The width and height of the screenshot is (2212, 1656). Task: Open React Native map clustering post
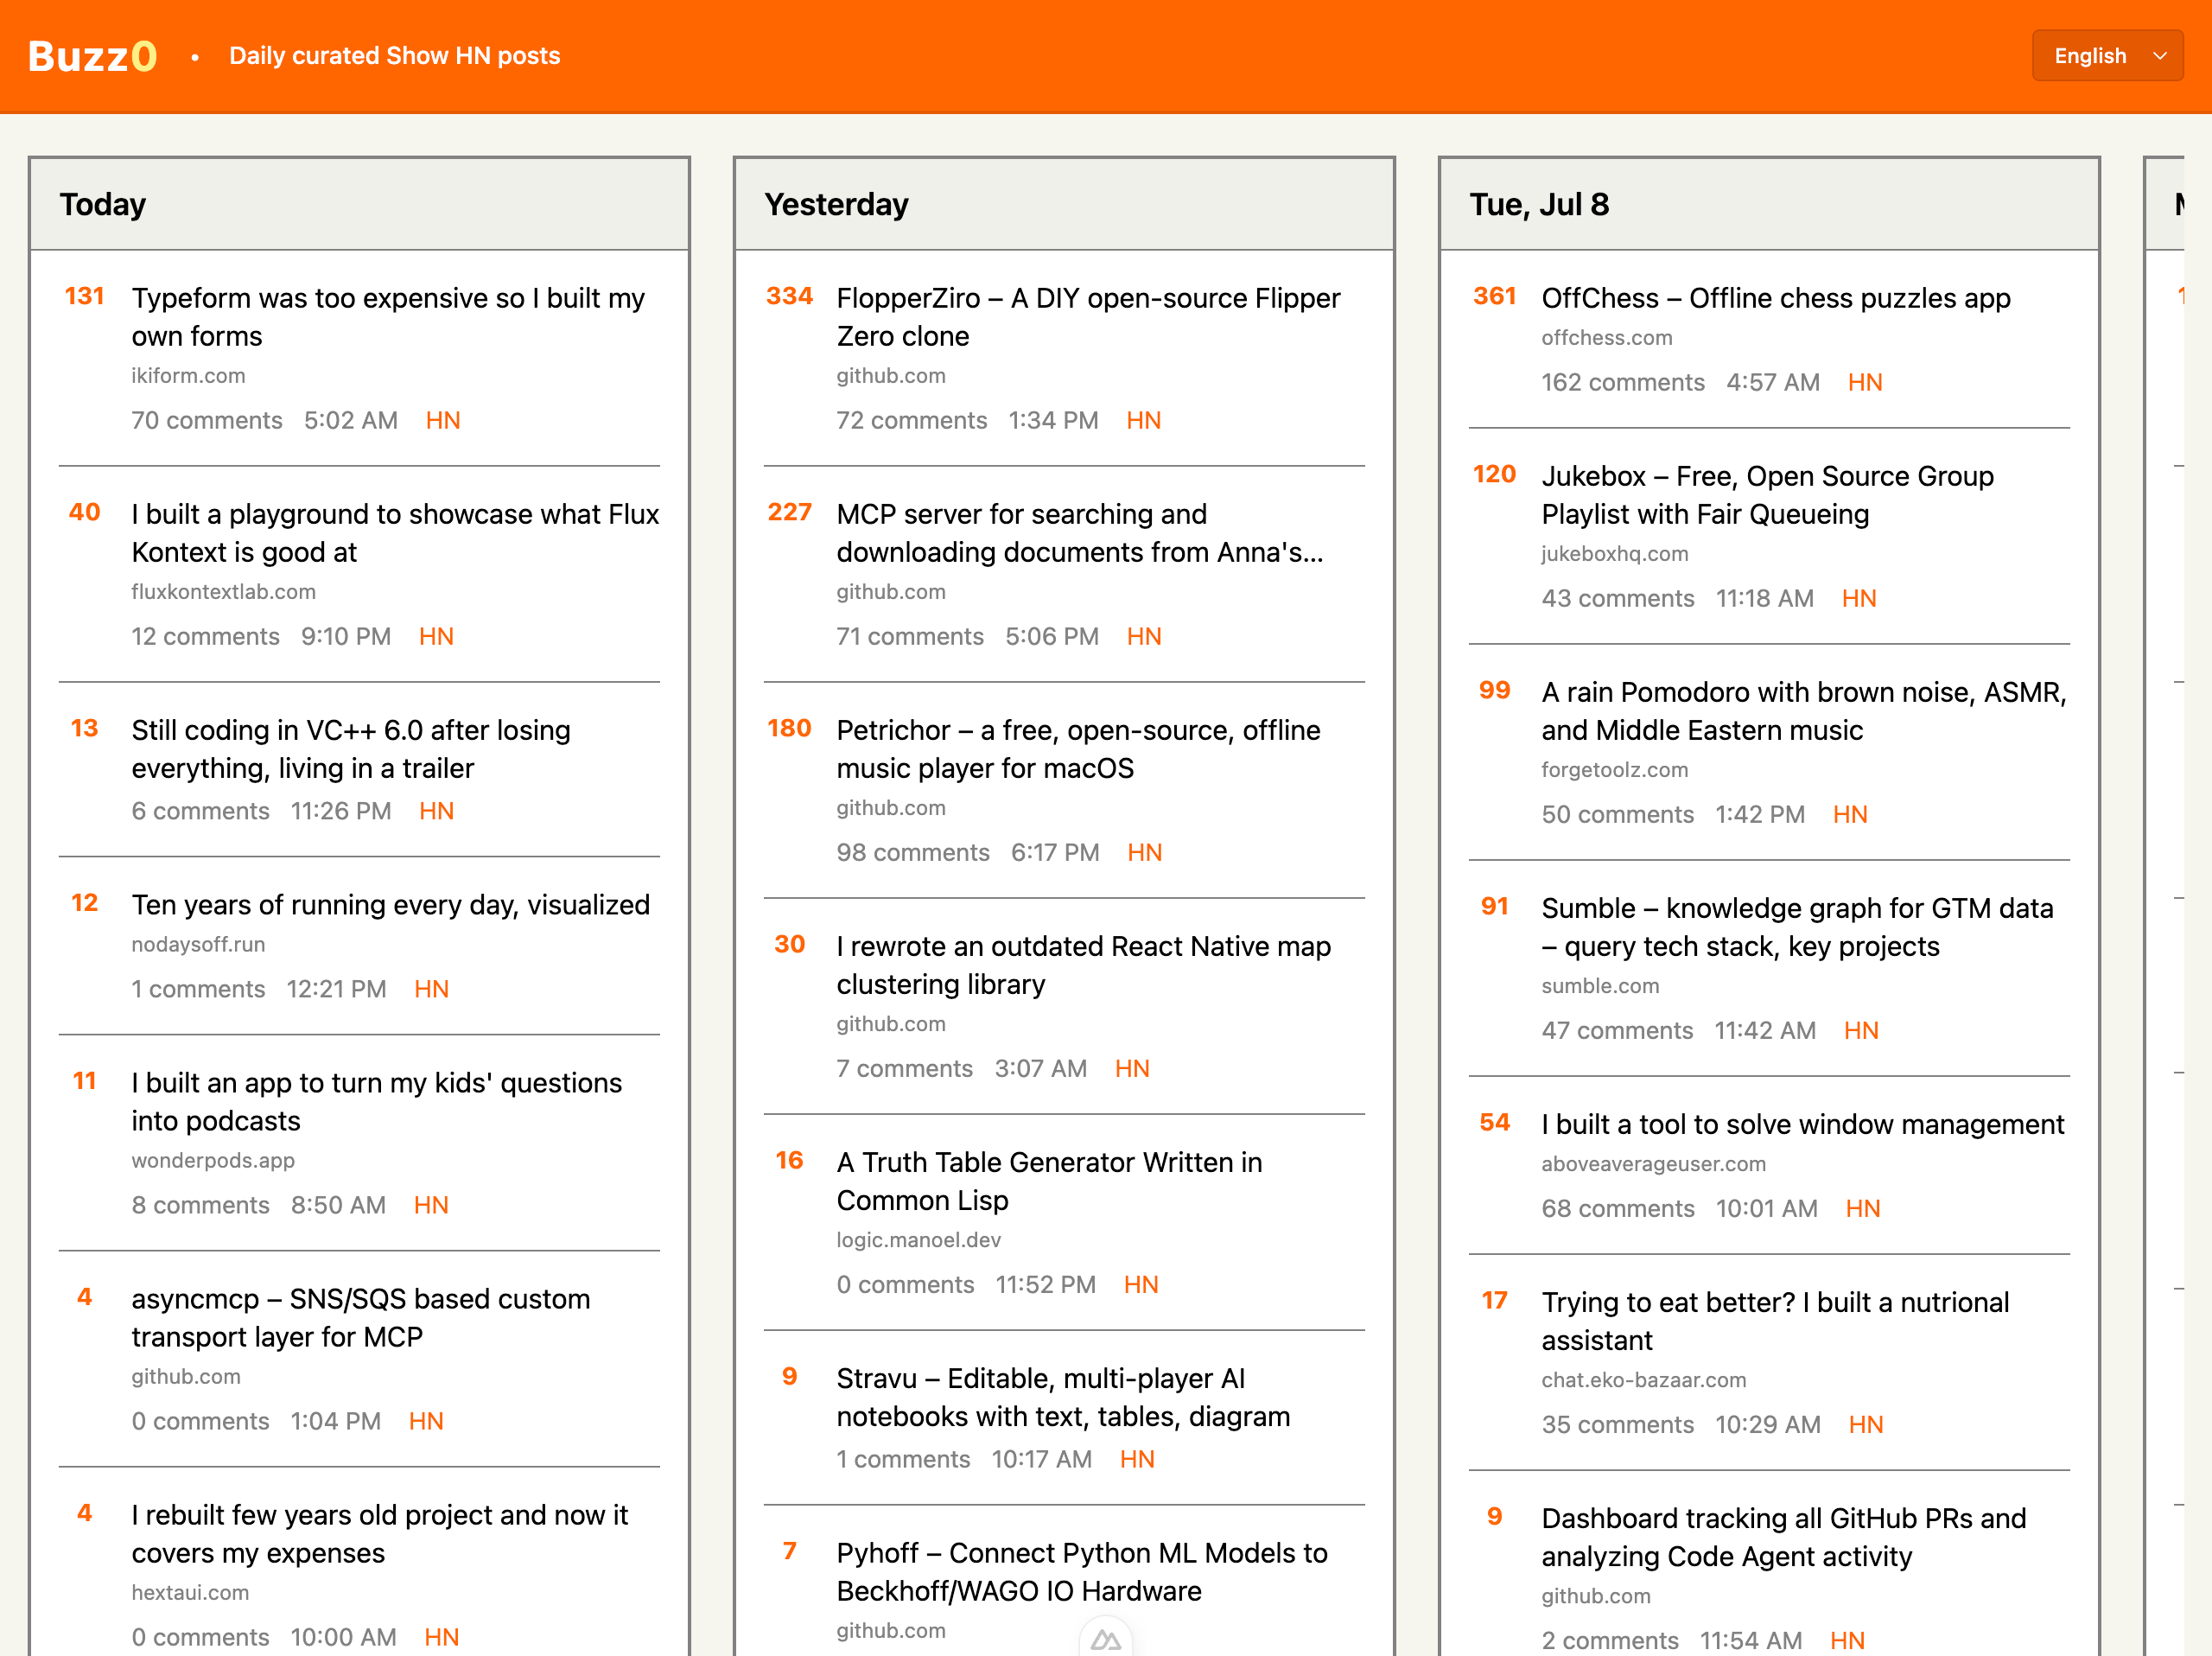(x=1084, y=965)
